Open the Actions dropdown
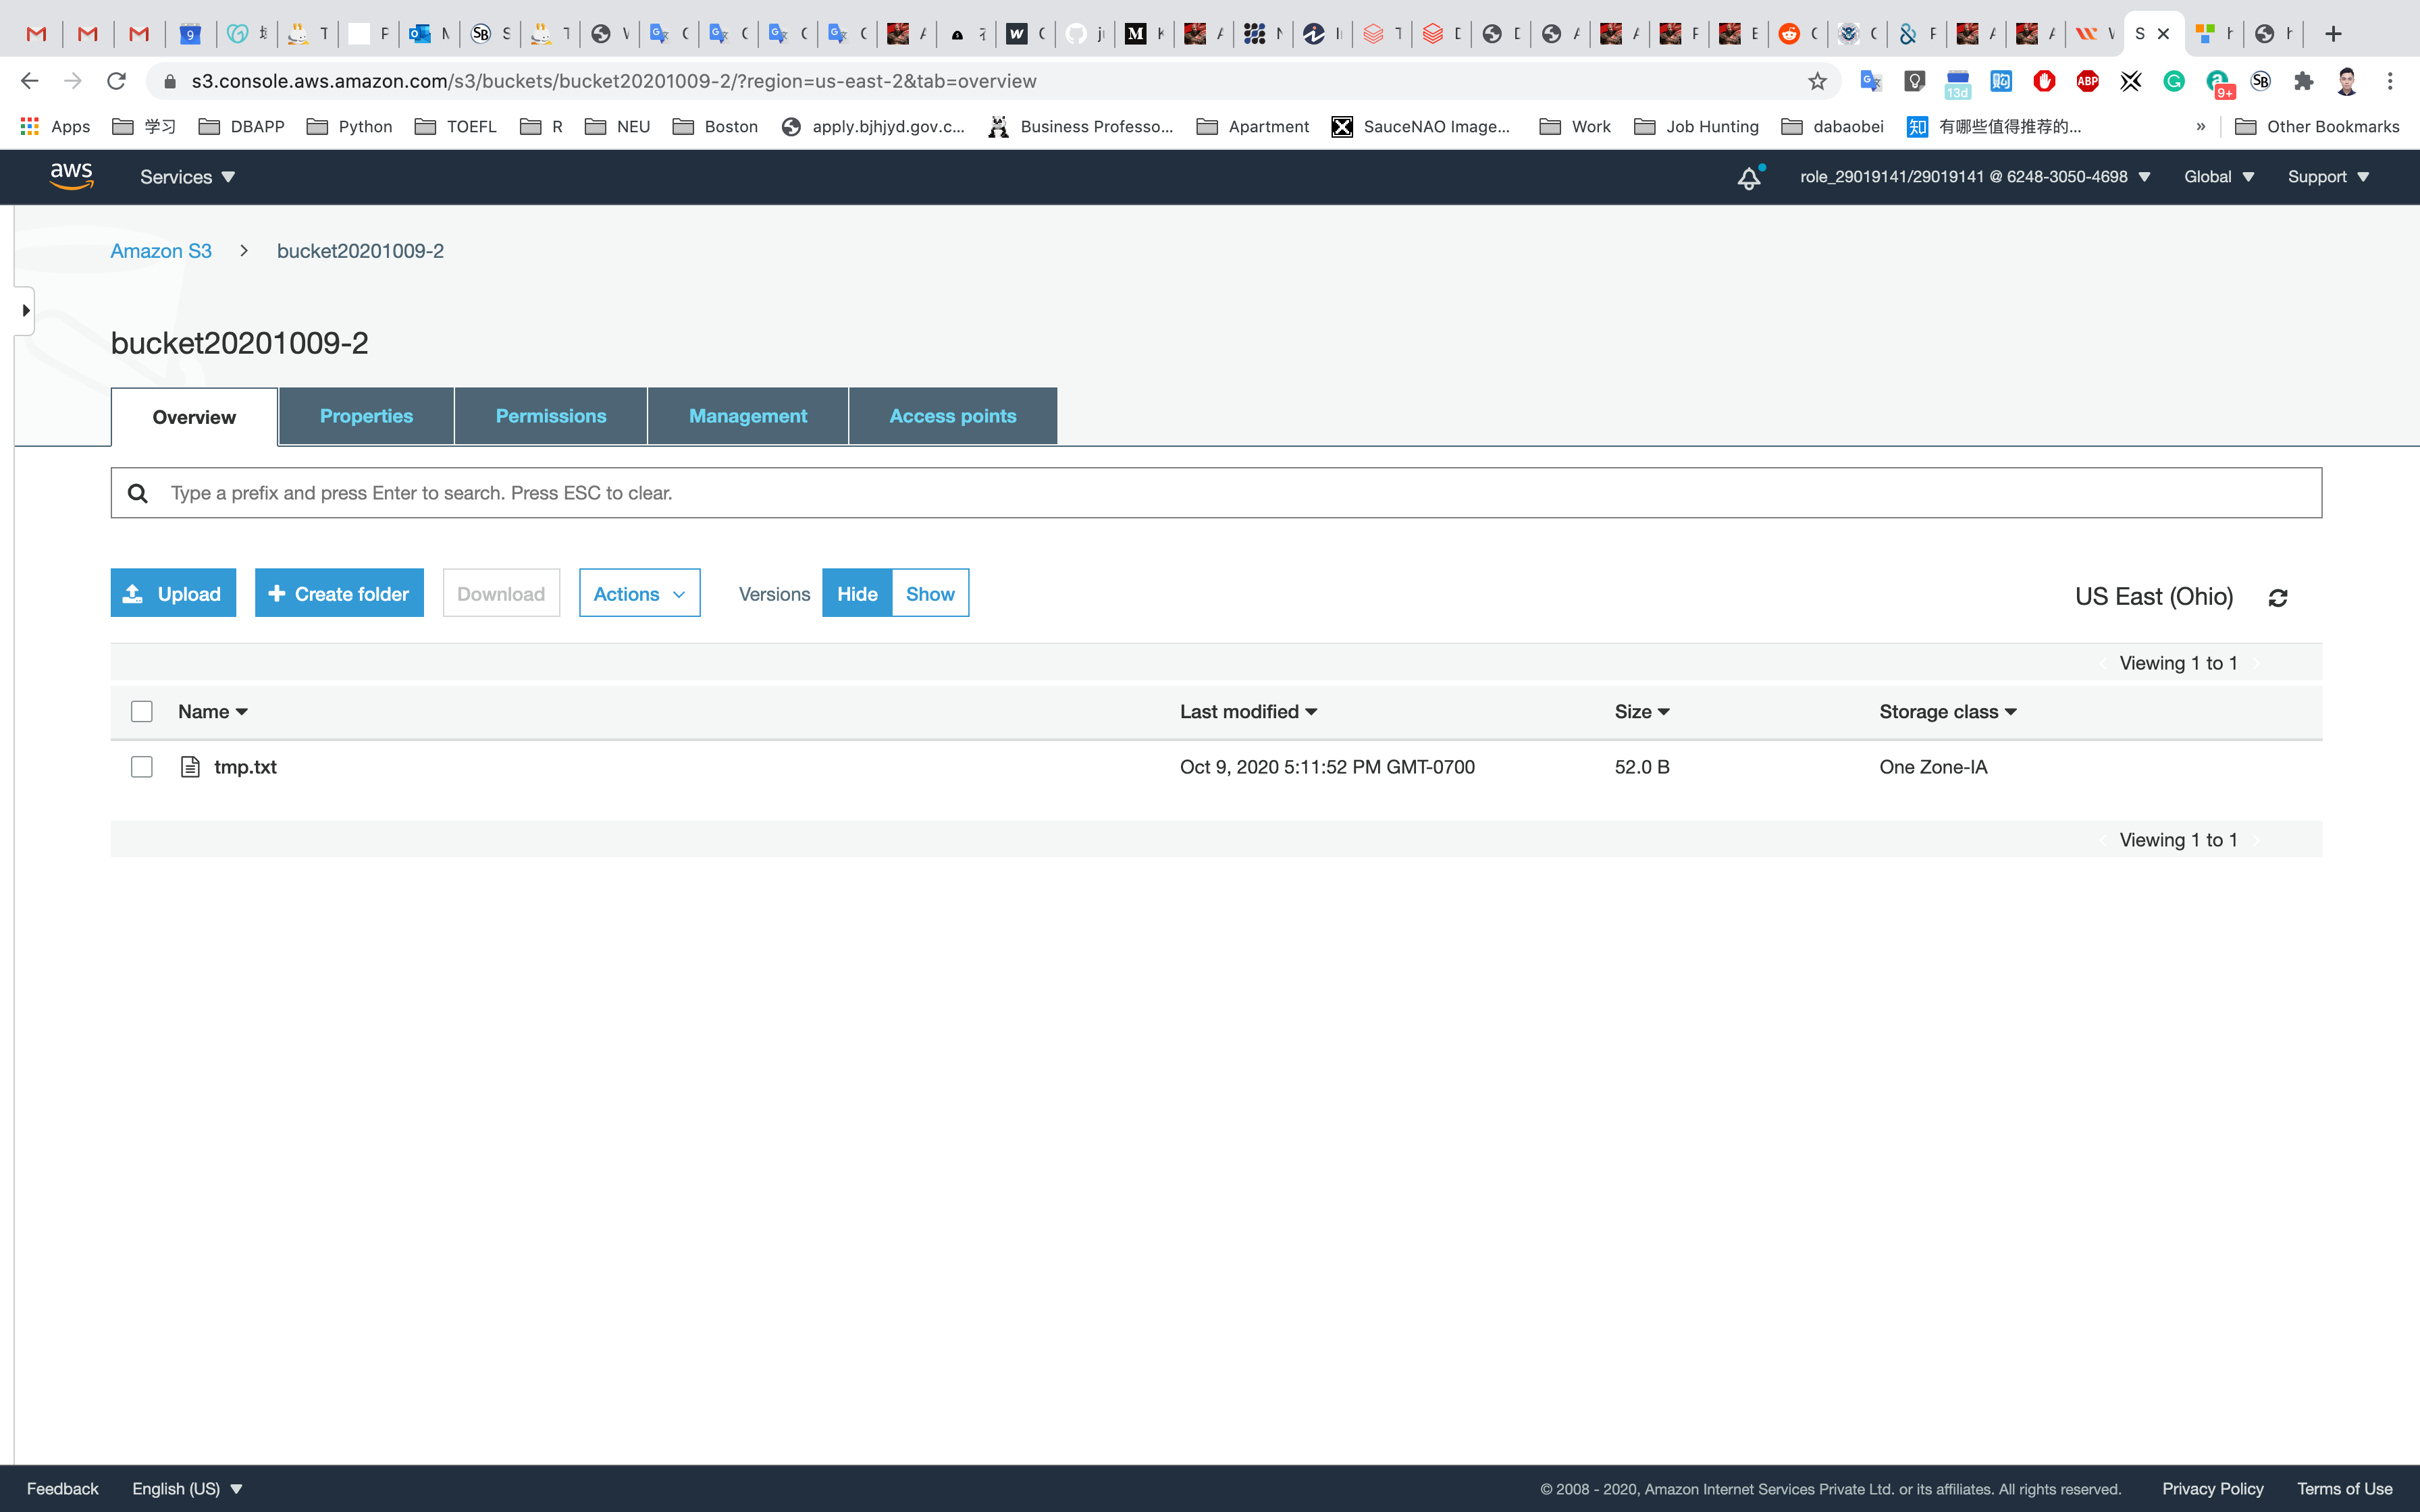Image resolution: width=2420 pixels, height=1512 pixels. tap(639, 594)
